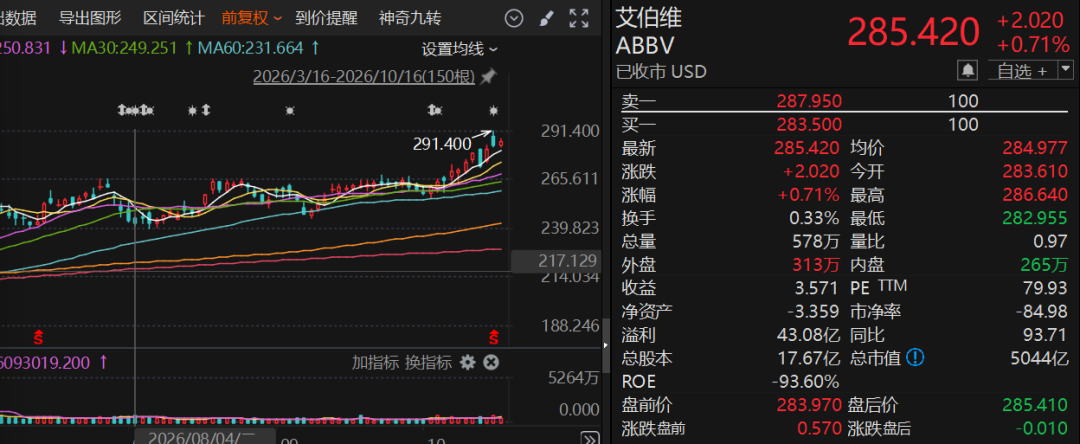Image resolution: width=1080 pixels, height=444 pixels.
Task: Click the 6093019.200 volume indicator value
Action: click(x=45, y=362)
